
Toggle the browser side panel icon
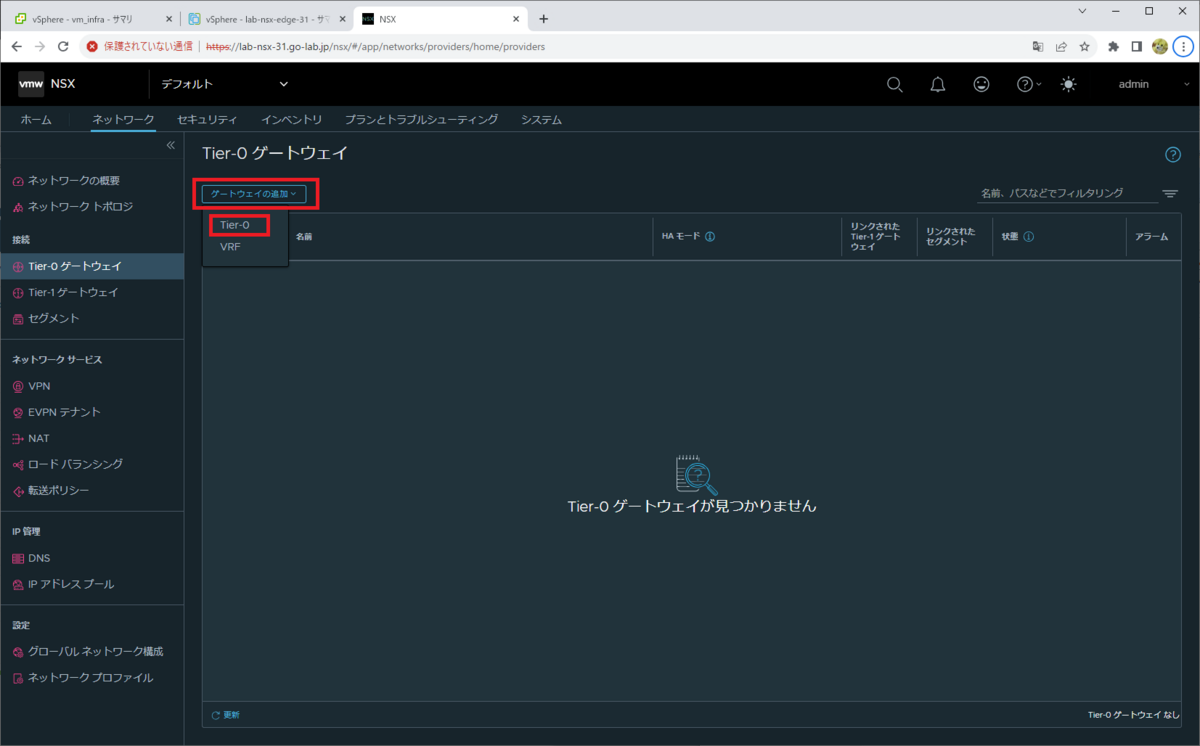click(1137, 46)
